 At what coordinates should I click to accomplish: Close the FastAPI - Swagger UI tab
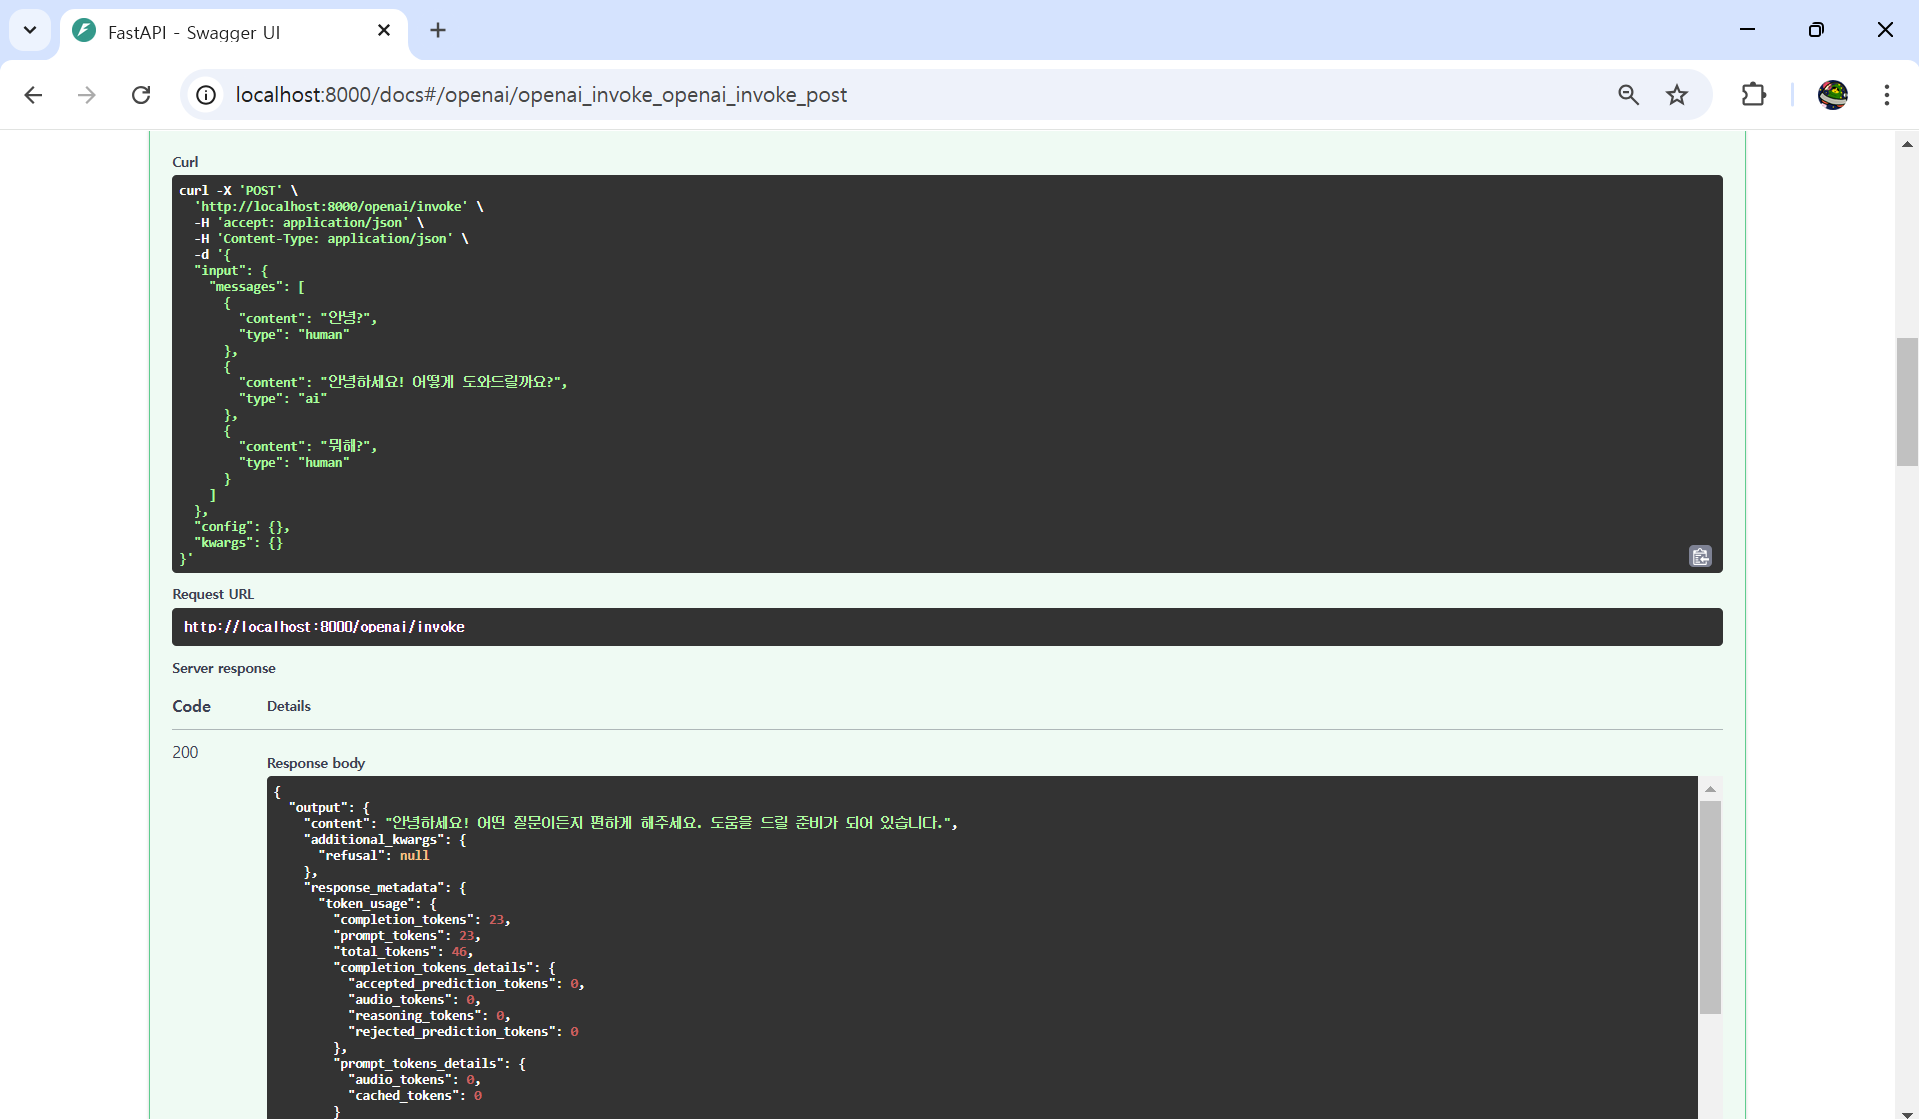click(x=384, y=31)
